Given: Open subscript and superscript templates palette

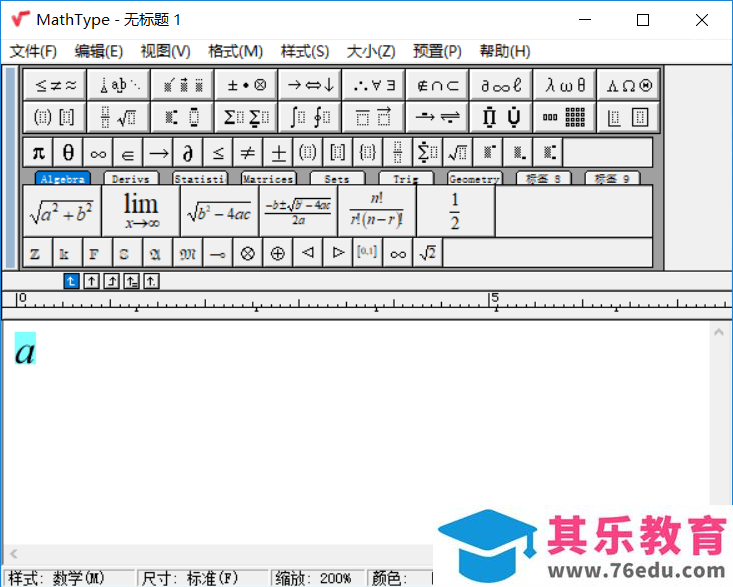Looking at the screenshot, I should (183, 117).
